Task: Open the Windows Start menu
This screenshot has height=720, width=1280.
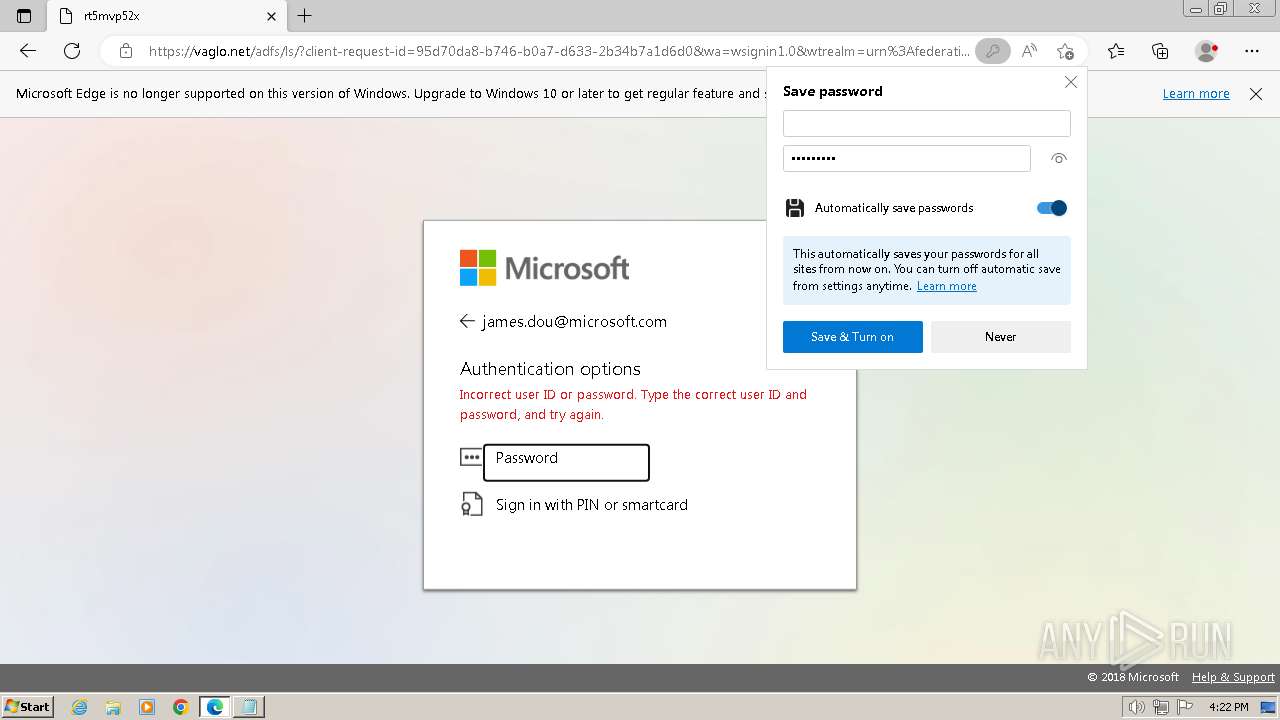Action: pyautogui.click(x=27, y=706)
